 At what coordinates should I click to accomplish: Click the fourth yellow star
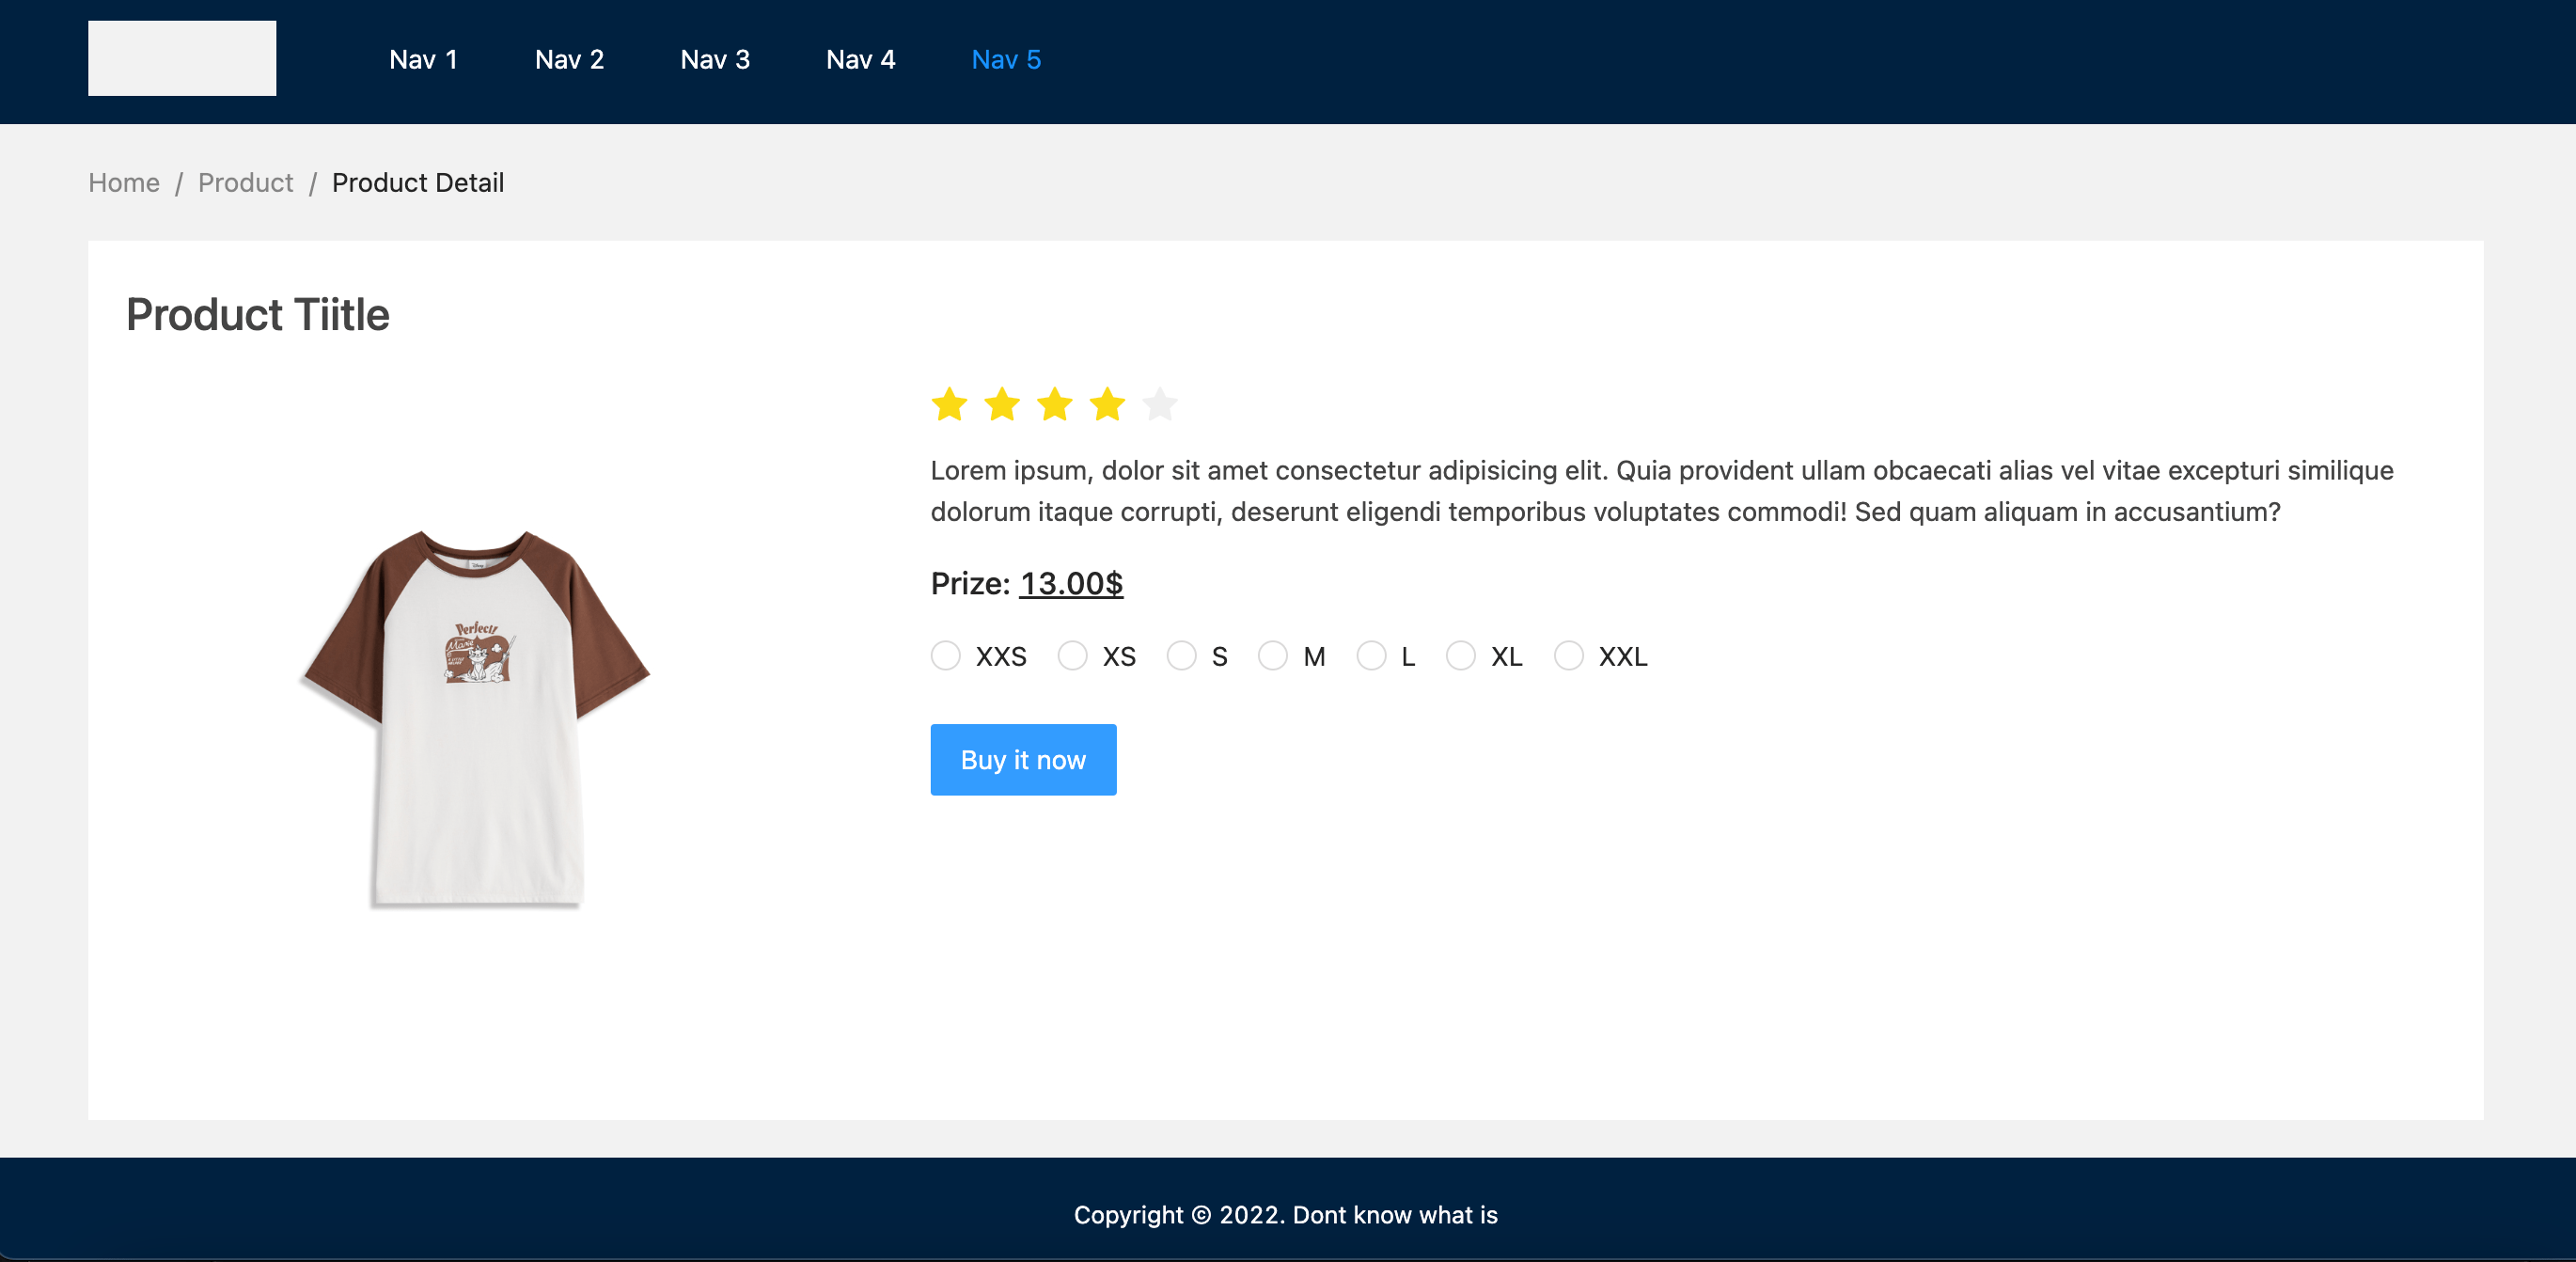pos(1107,405)
